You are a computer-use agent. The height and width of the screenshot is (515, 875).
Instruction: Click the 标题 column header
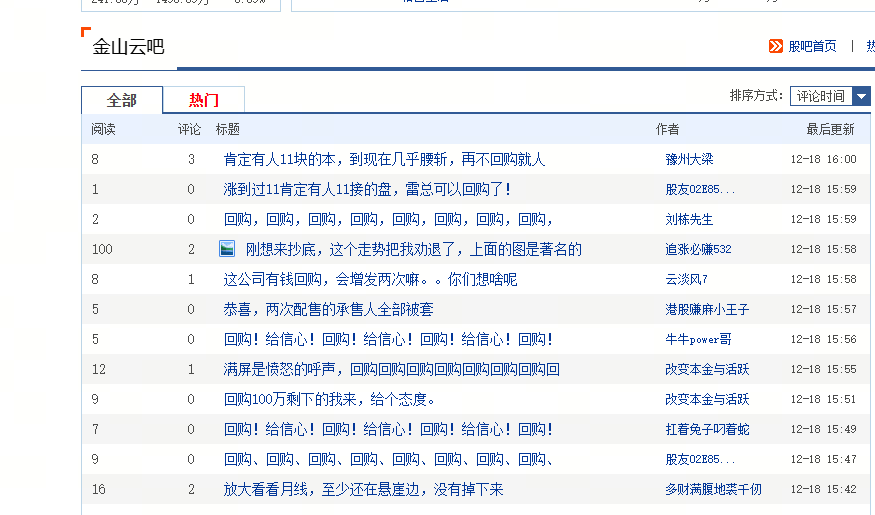tap(228, 129)
